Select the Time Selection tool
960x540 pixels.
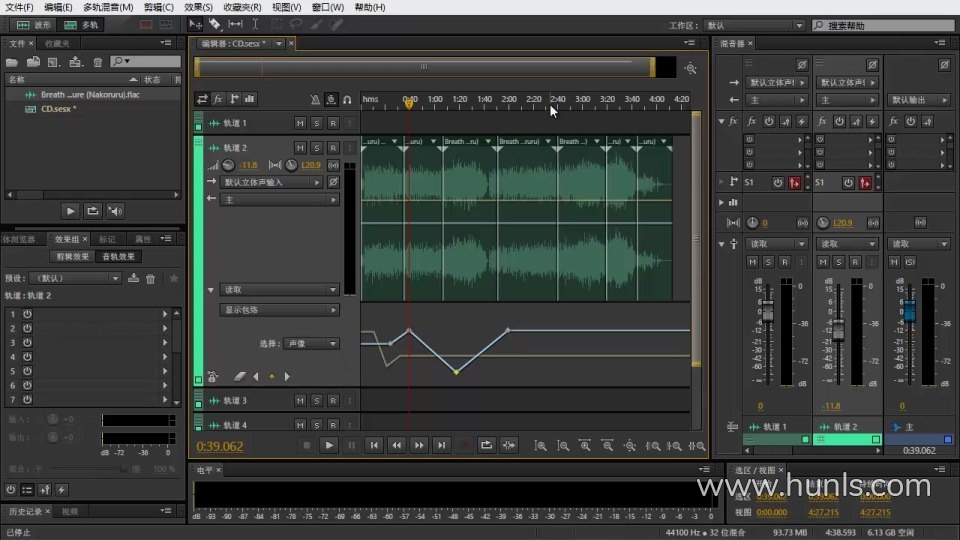click(x=255, y=24)
